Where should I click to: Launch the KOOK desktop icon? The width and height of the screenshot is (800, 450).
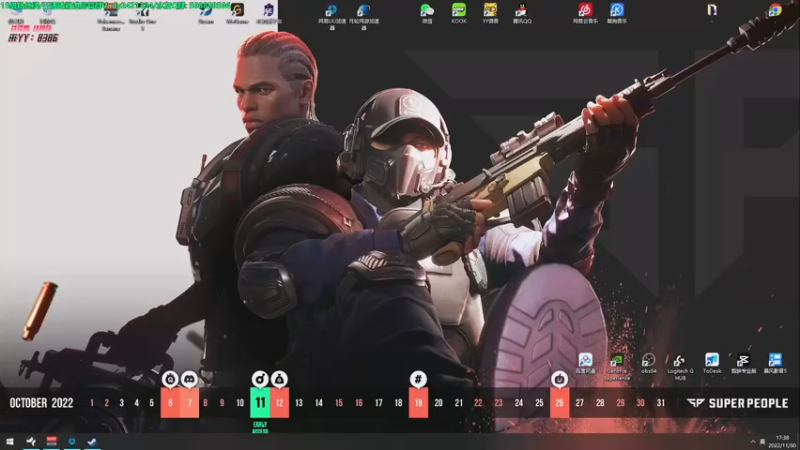pyautogui.click(x=459, y=14)
